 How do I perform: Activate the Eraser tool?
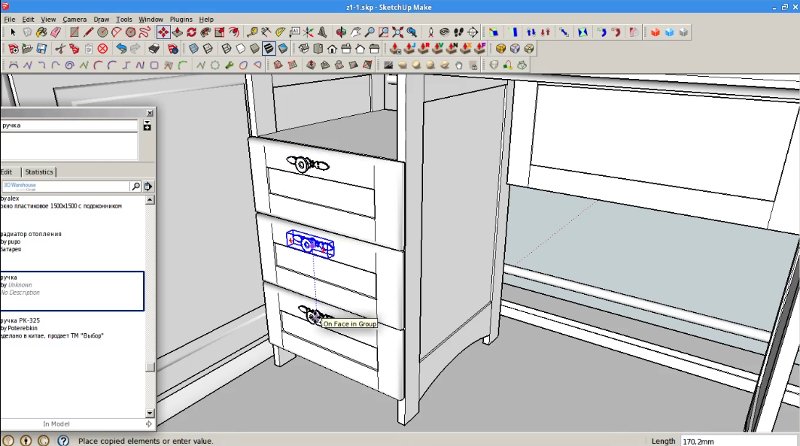[56, 32]
